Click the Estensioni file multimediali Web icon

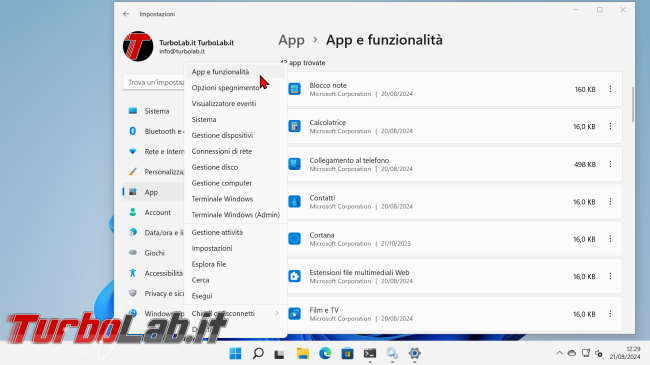pos(295,276)
